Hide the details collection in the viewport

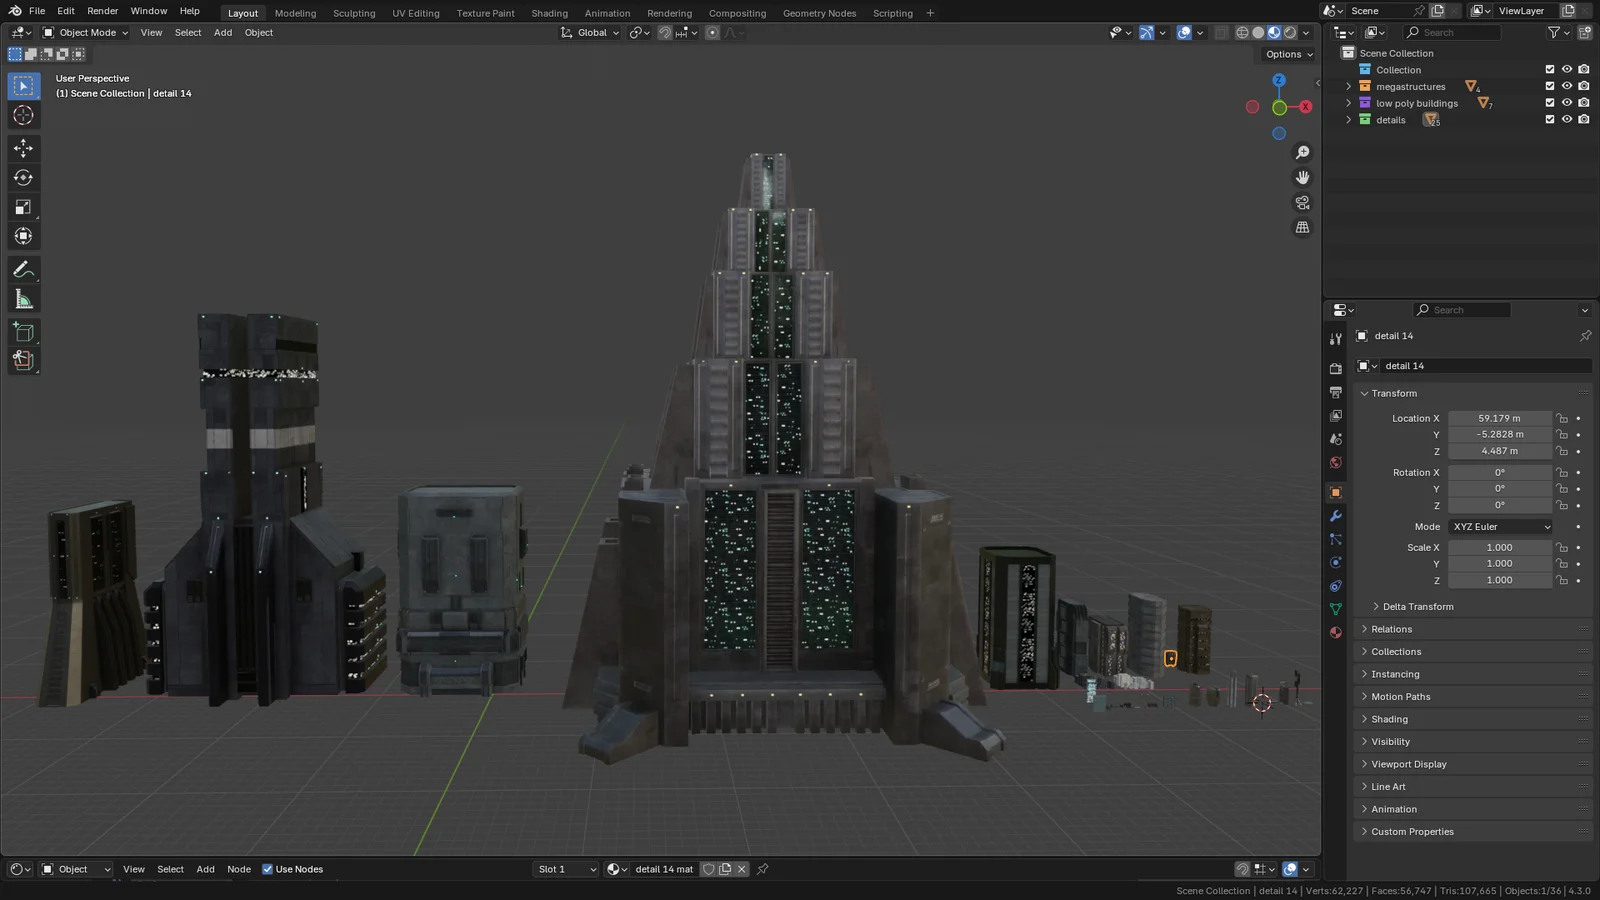pyautogui.click(x=1566, y=119)
